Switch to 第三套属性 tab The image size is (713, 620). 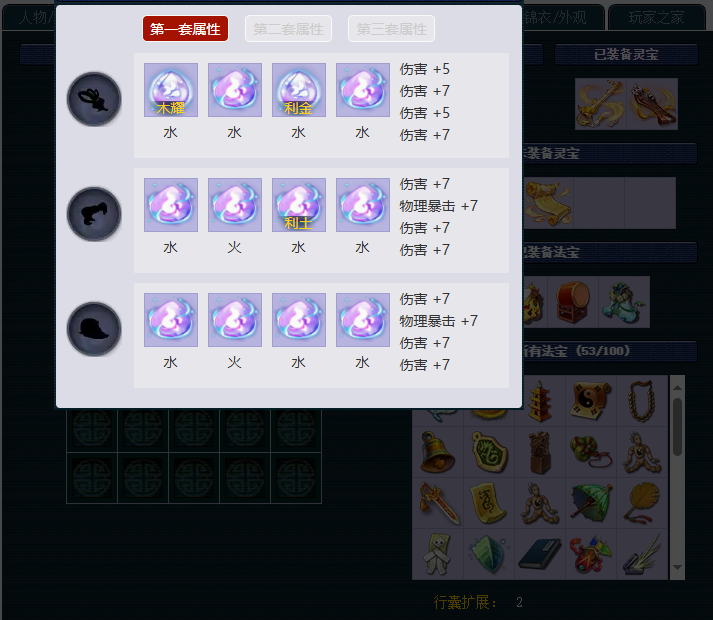click(x=392, y=29)
